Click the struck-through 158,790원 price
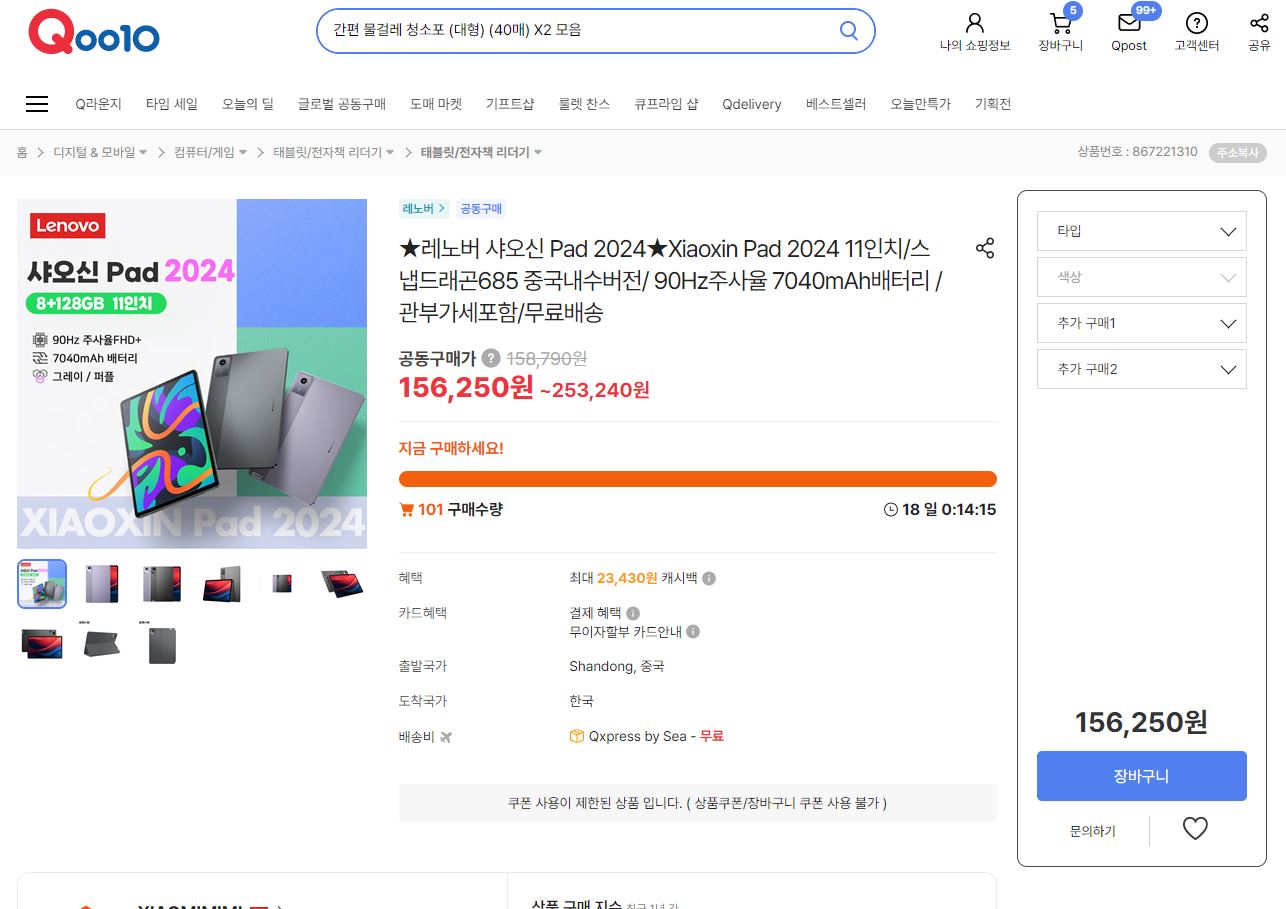This screenshot has width=1286, height=909. tap(547, 358)
